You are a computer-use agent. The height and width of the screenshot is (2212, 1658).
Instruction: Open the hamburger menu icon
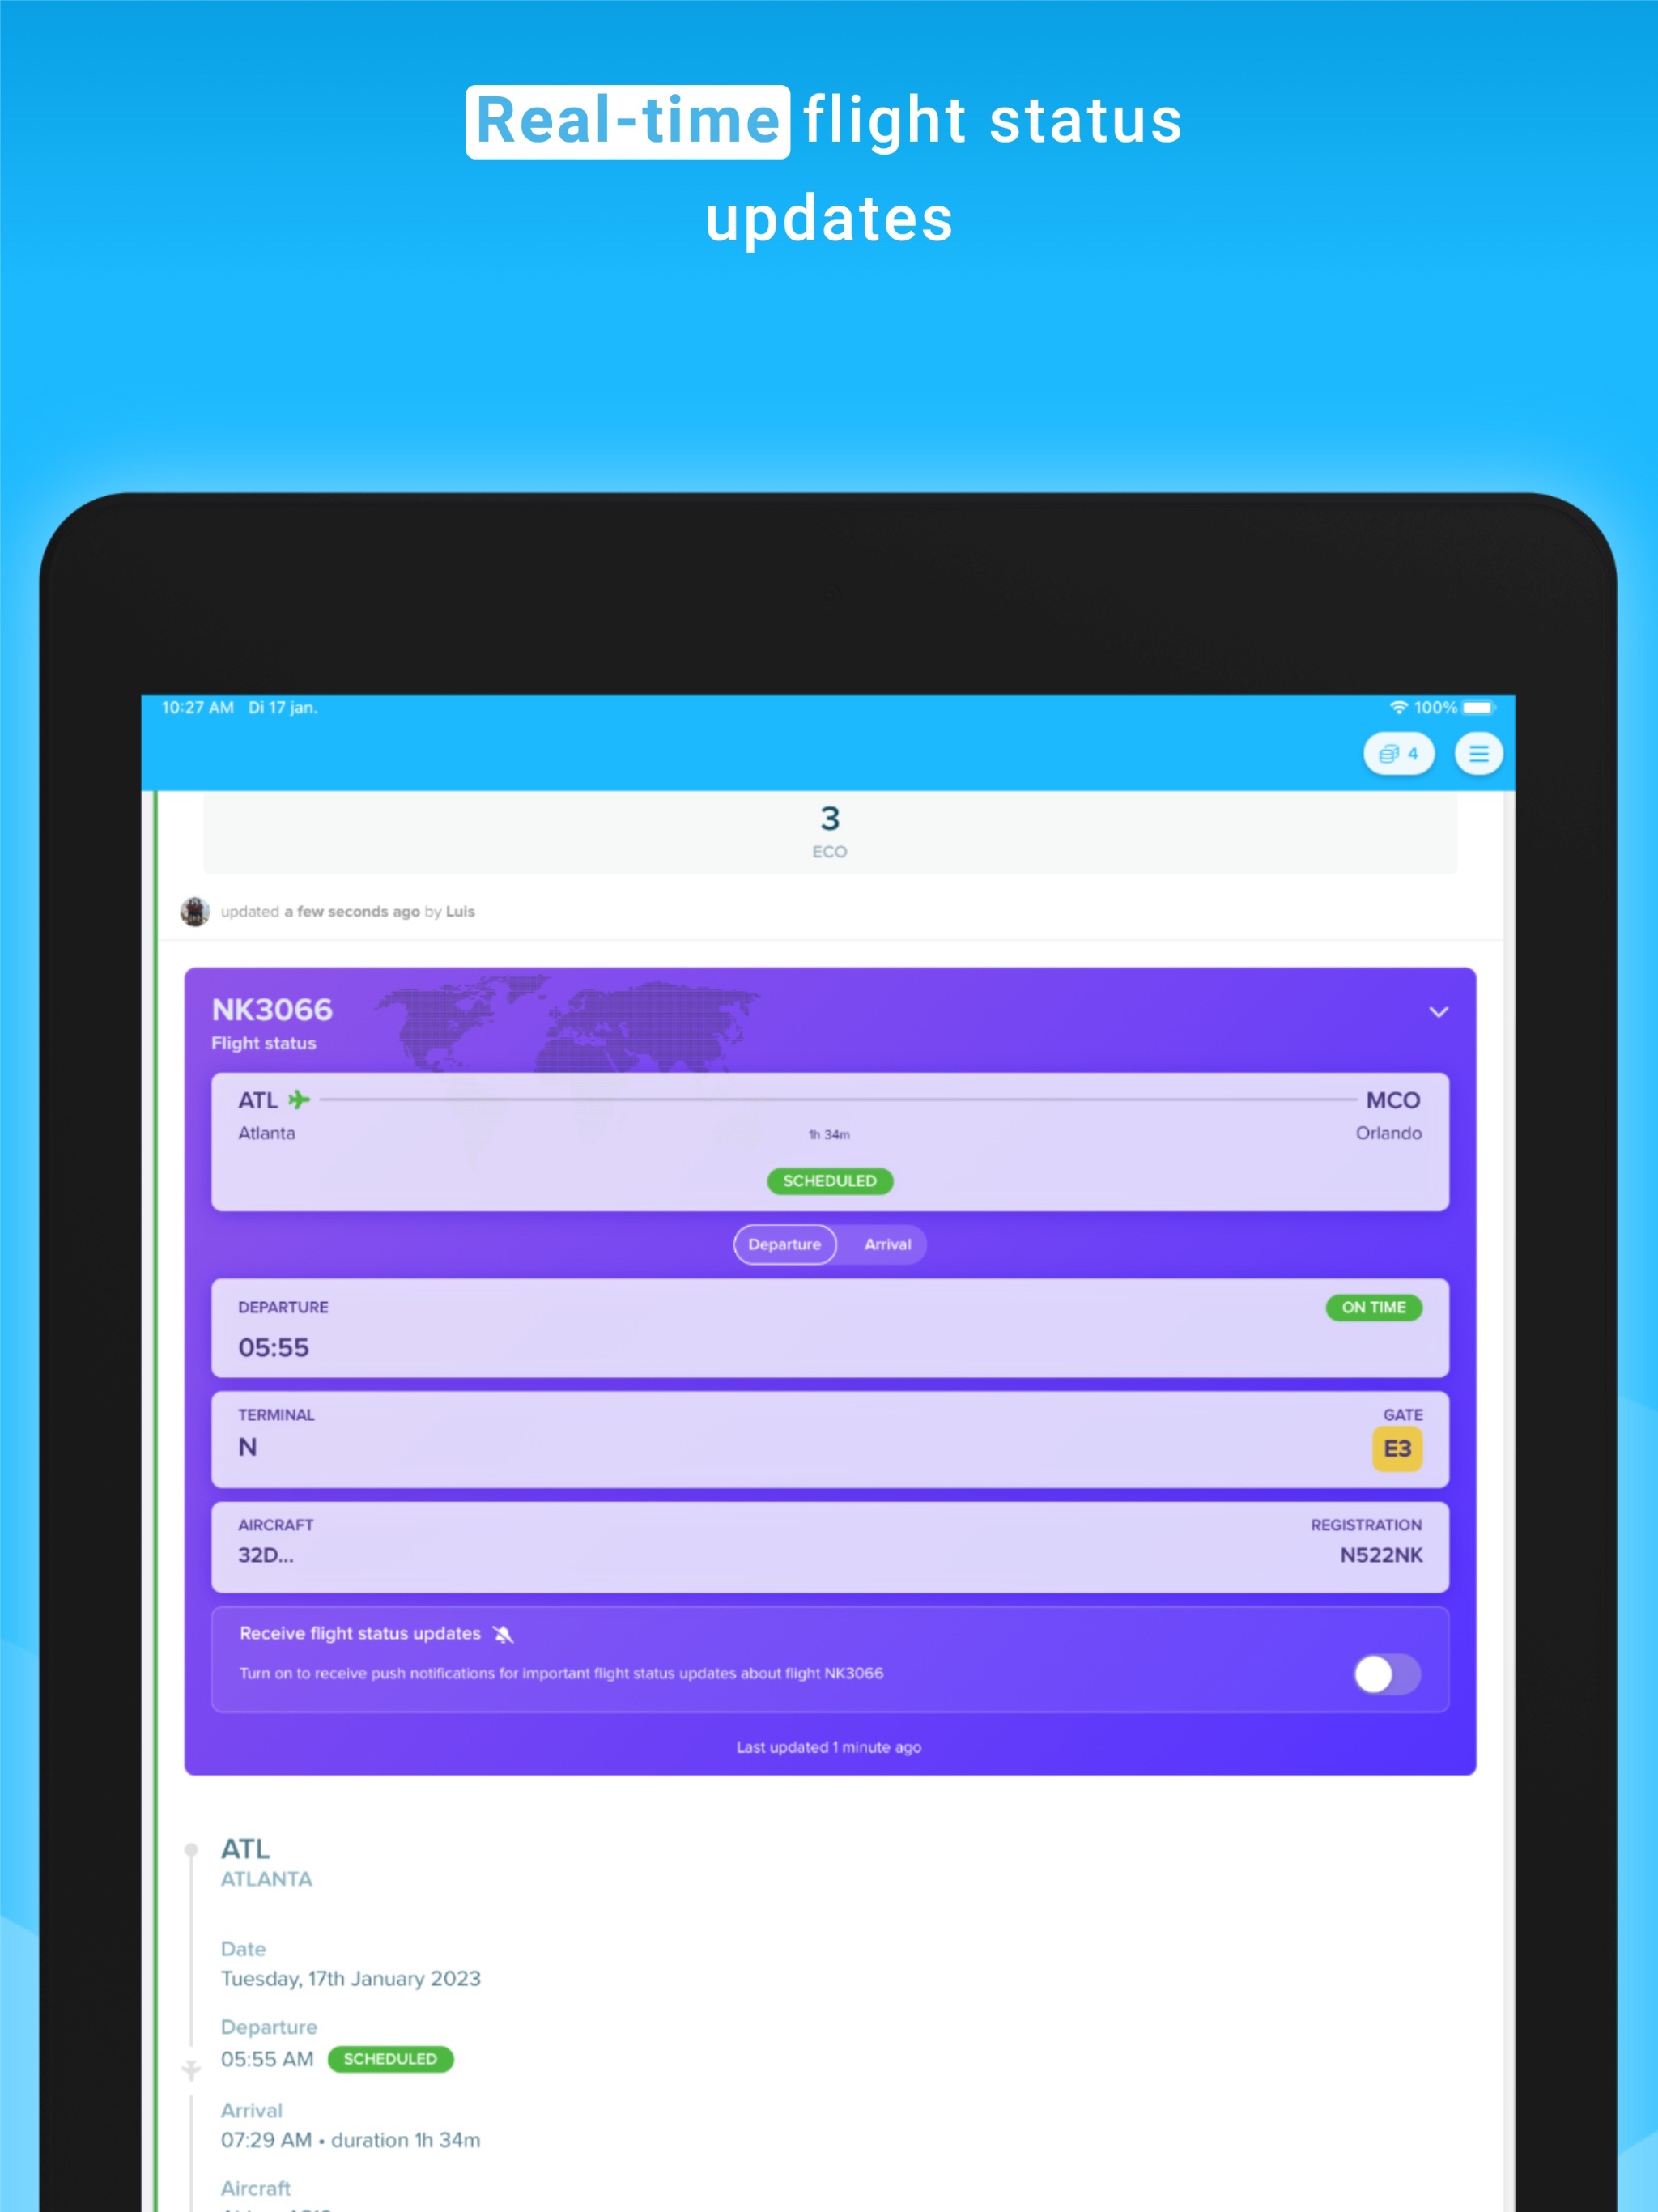click(1484, 752)
